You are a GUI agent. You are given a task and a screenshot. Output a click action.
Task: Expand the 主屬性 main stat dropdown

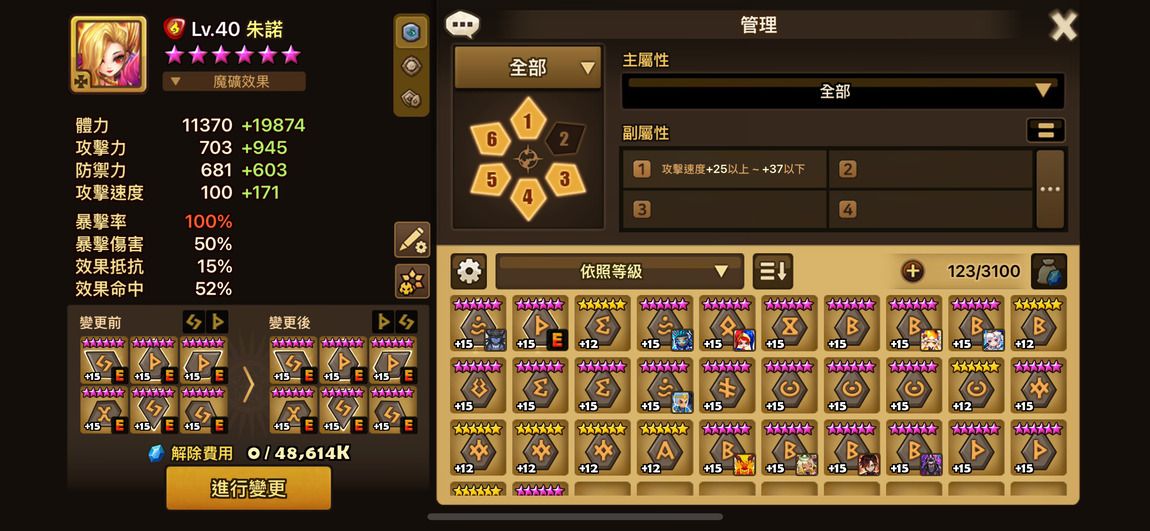pyautogui.click(x=843, y=92)
